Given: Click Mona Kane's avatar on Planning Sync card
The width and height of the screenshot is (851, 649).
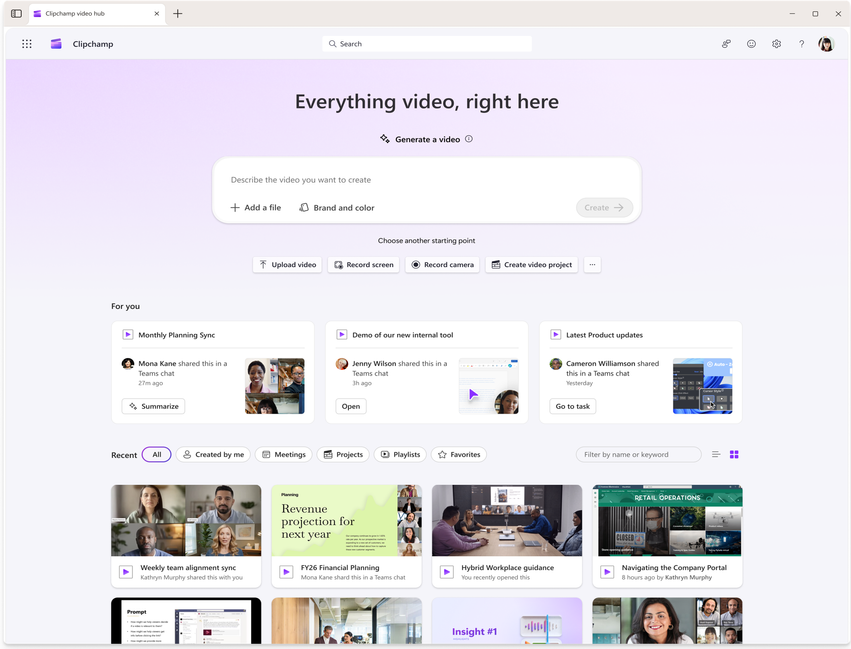Looking at the screenshot, I should (128, 364).
